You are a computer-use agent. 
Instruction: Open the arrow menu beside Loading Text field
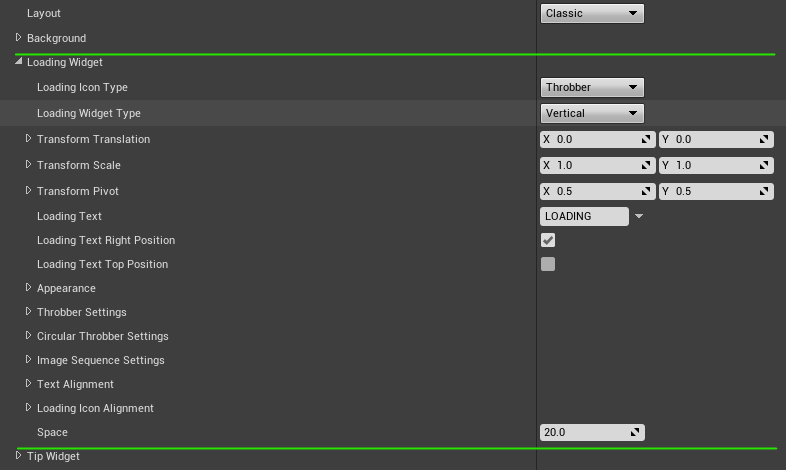click(x=639, y=216)
